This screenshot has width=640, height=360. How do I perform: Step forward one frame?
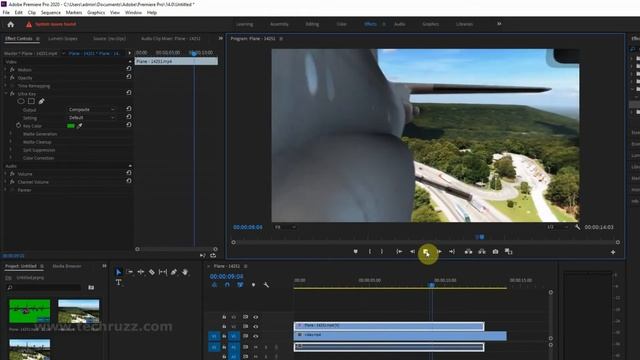tap(440, 252)
